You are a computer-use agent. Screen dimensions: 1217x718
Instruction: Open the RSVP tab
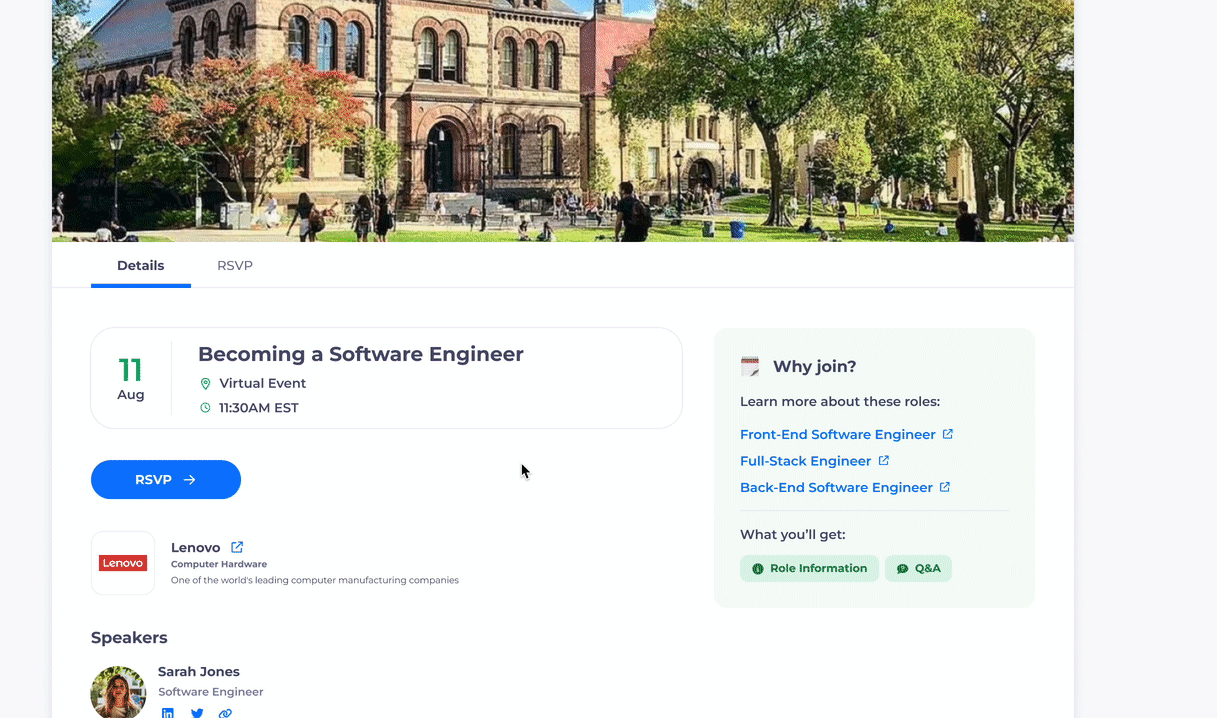pos(235,266)
